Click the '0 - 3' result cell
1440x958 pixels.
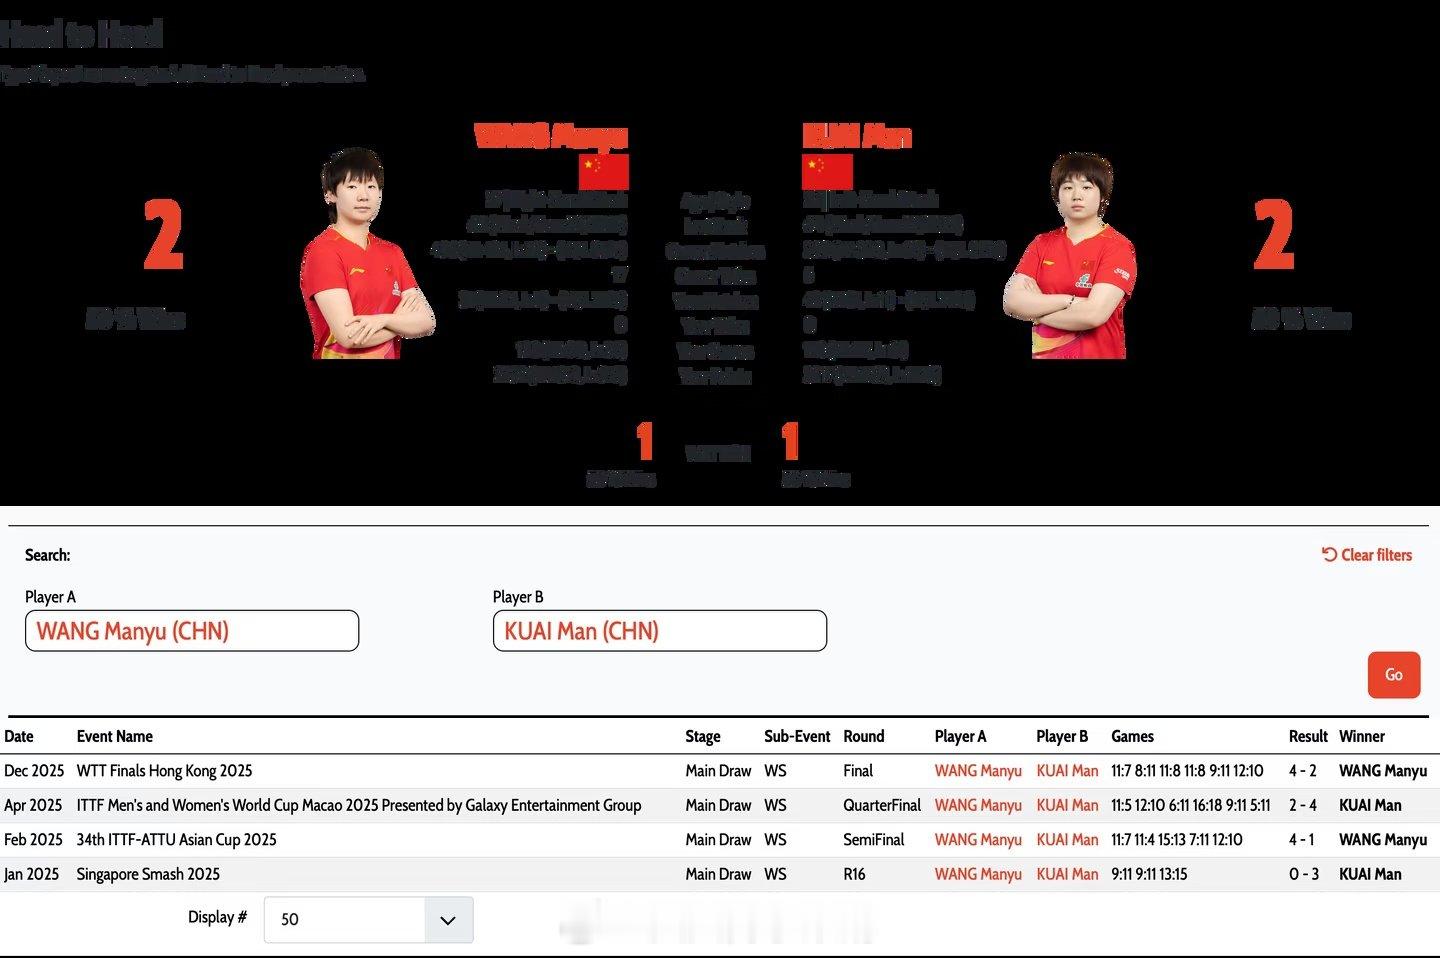1304,874
